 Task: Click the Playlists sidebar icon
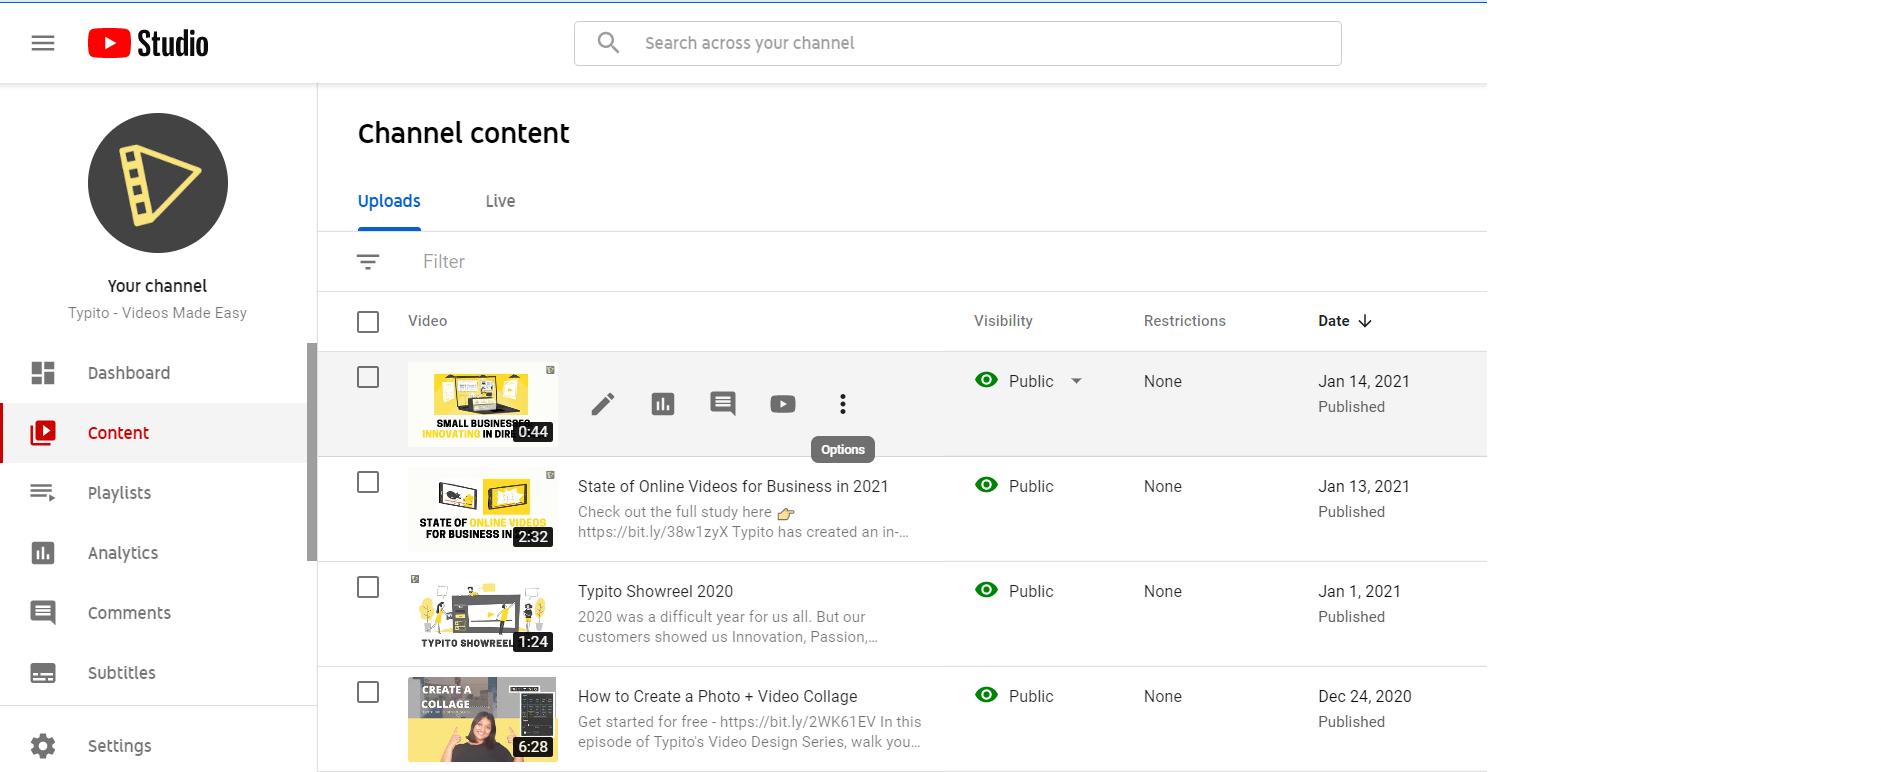tap(43, 493)
